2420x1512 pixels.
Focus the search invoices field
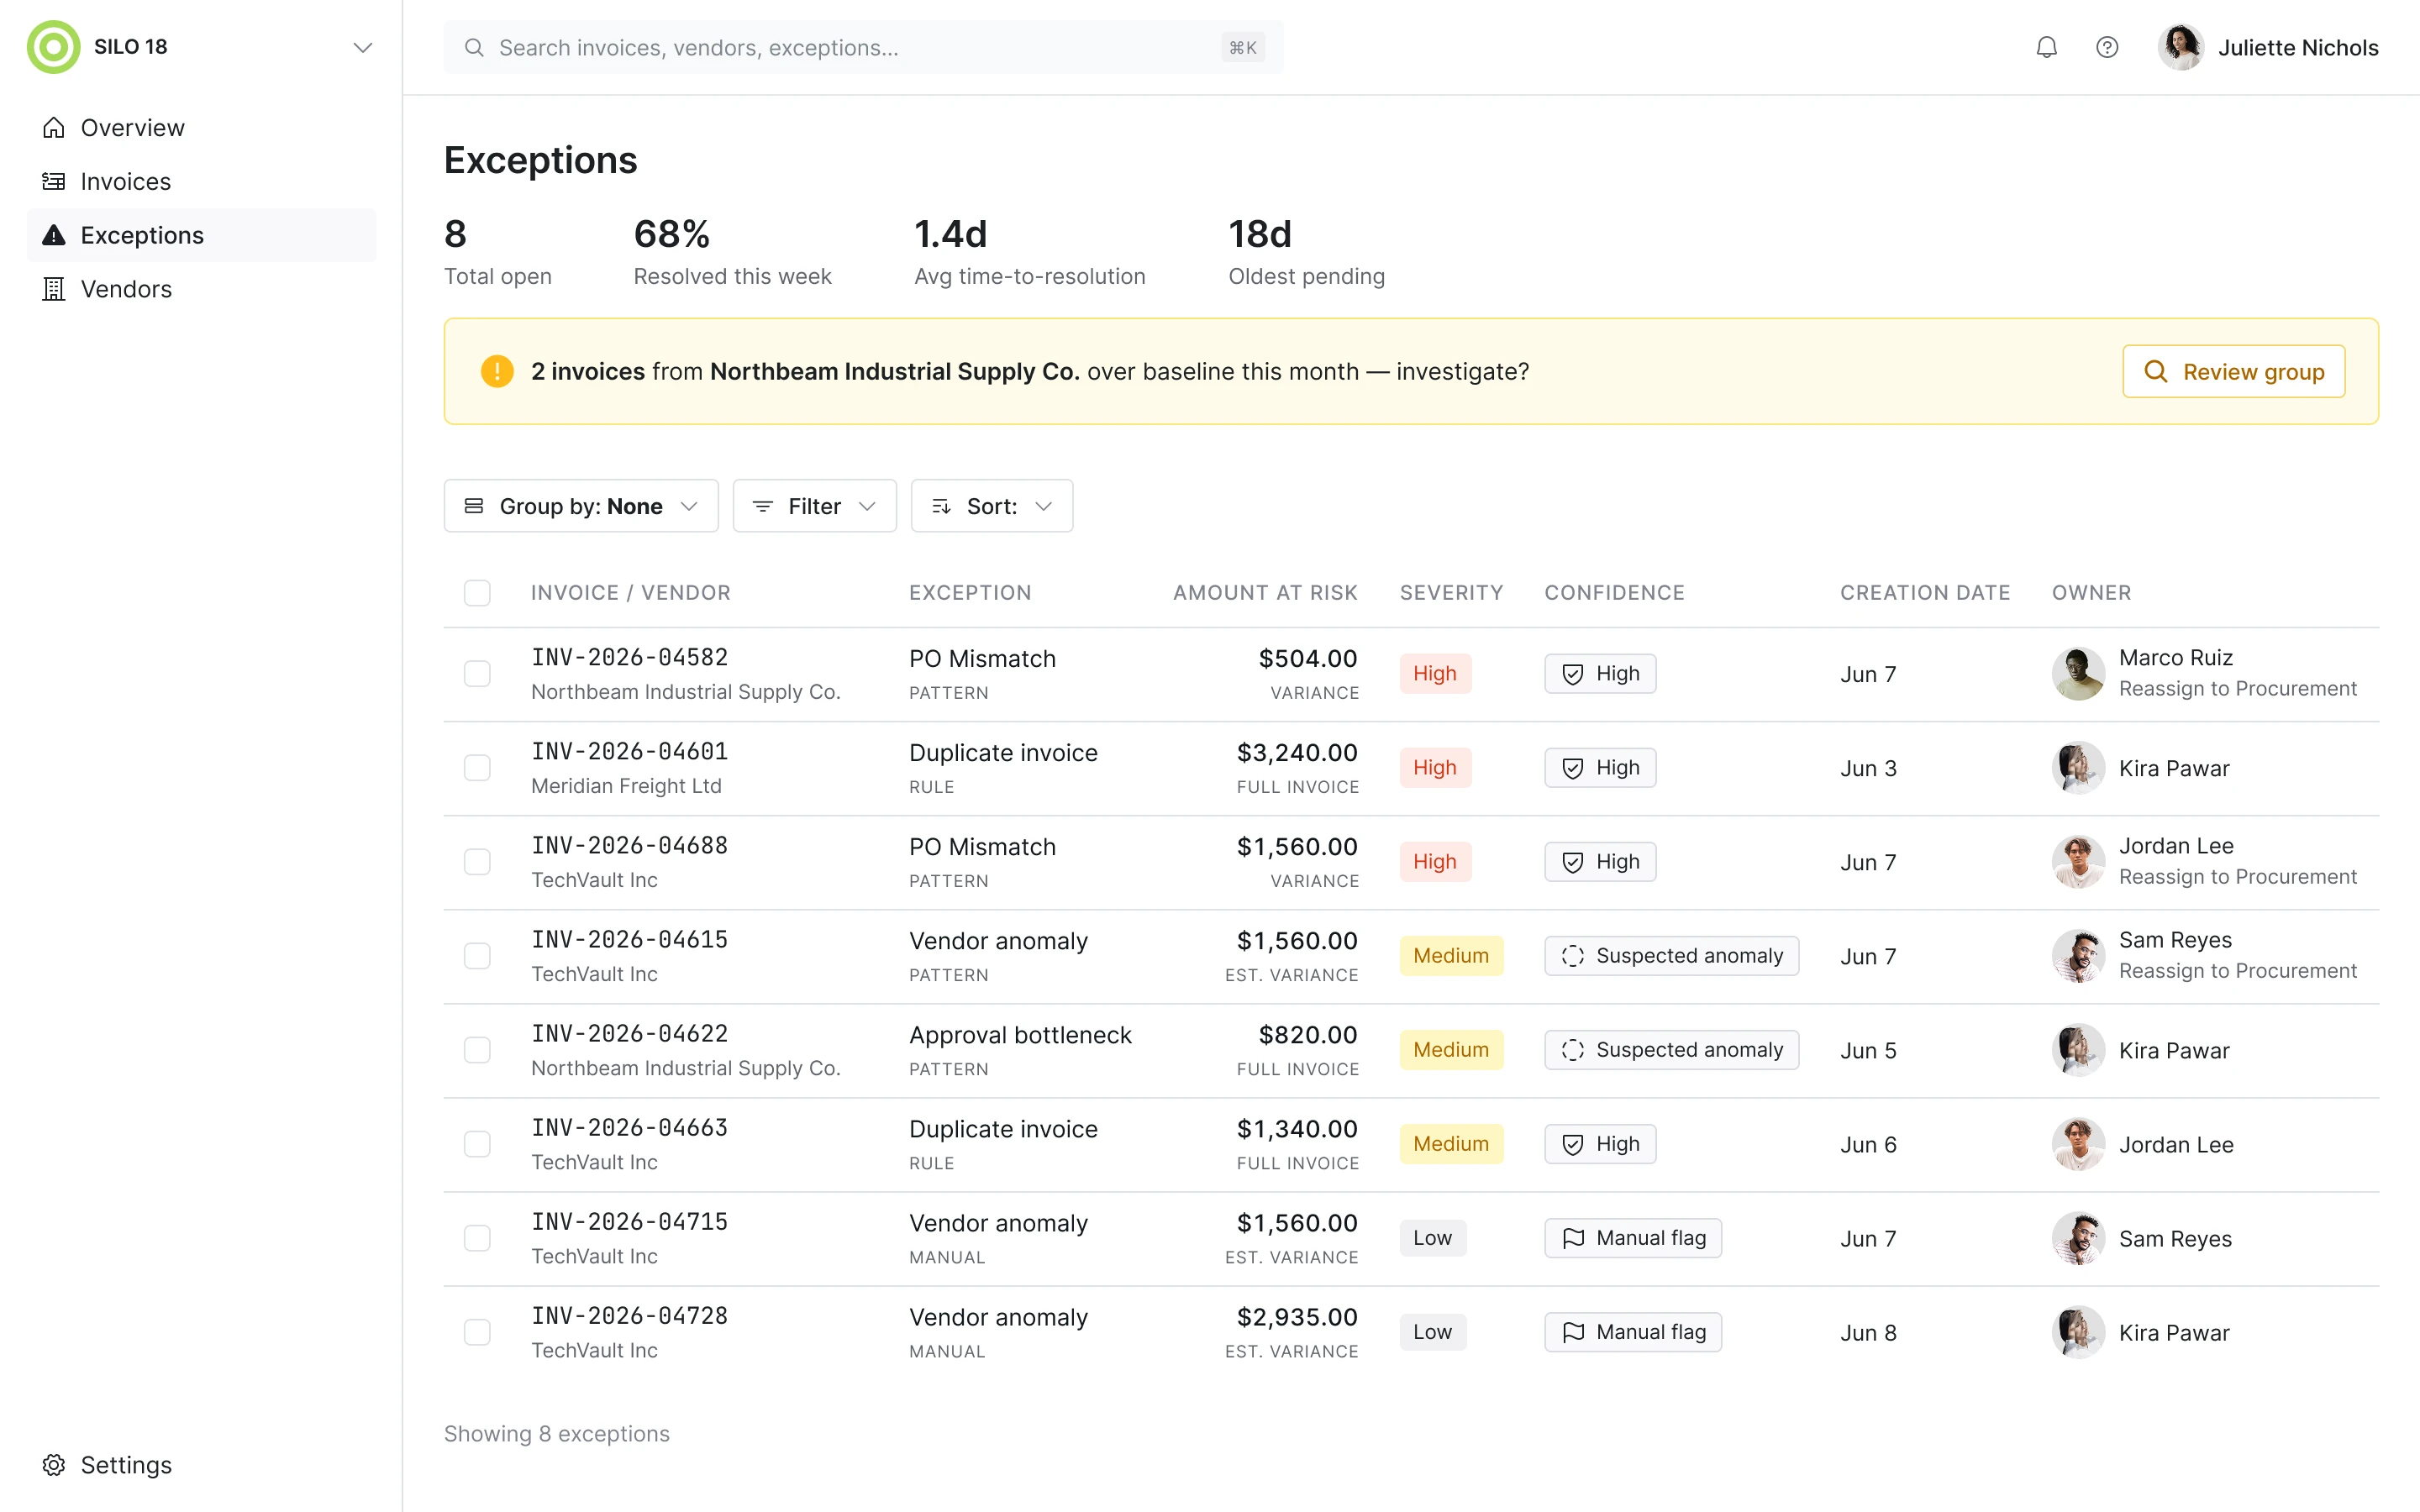863,47
